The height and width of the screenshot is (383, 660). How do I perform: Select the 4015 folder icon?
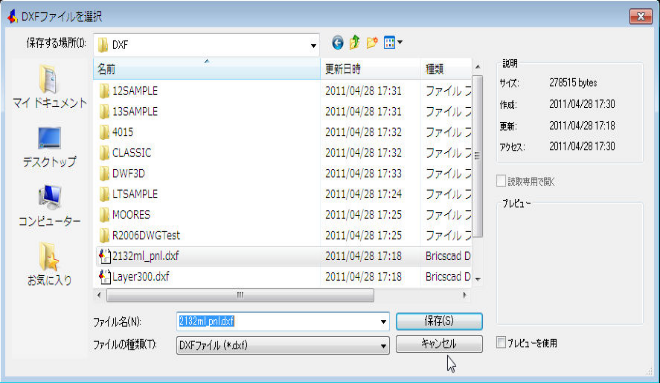point(104,132)
